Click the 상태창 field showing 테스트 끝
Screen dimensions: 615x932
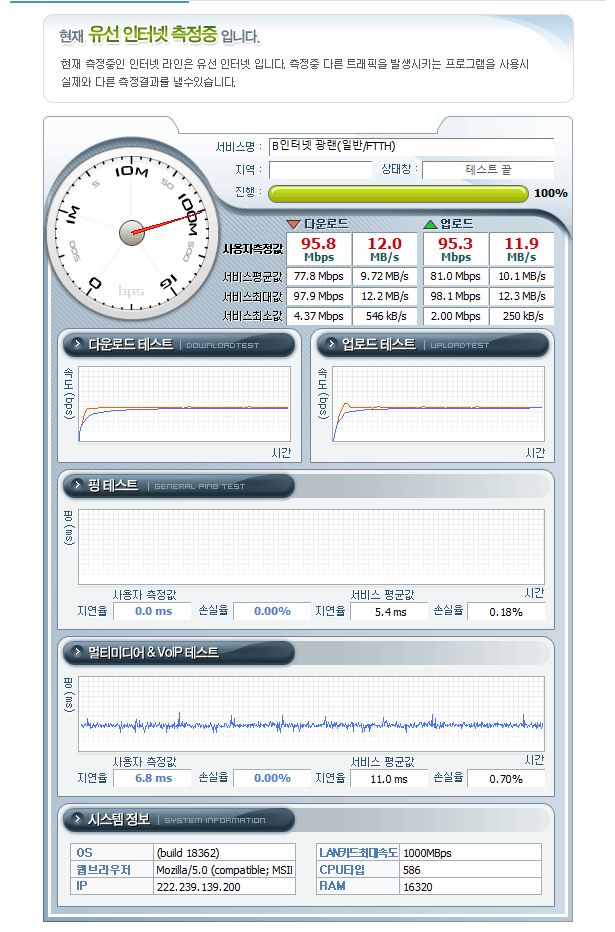coord(487,170)
